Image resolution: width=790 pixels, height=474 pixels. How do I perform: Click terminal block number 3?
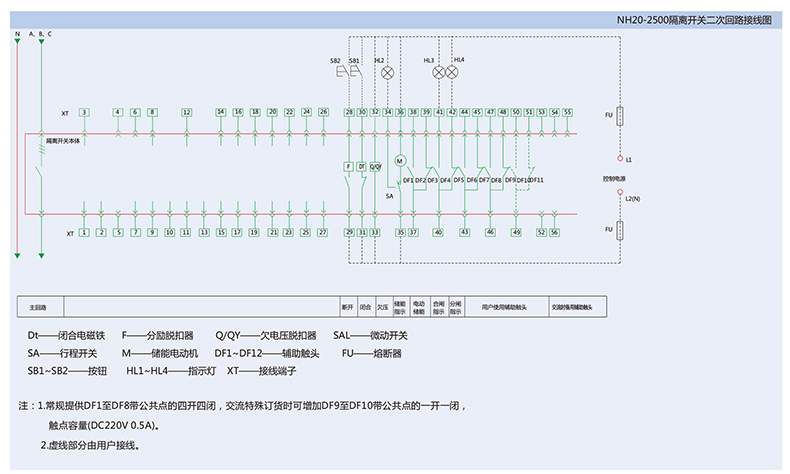pyautogui.click(x=85, y=112)
